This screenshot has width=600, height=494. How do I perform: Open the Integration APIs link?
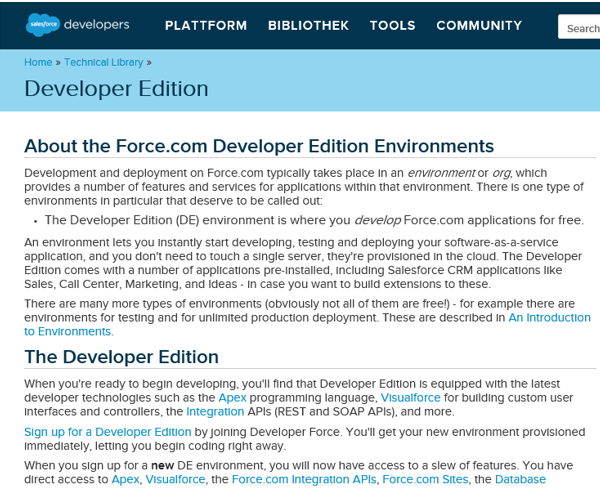coord(214,411)
